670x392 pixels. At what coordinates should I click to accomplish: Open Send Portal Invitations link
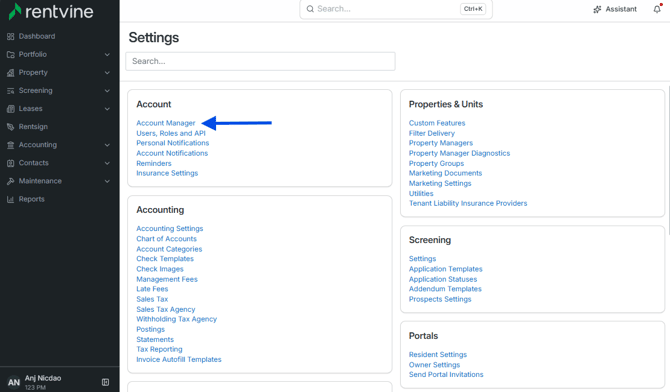tap(446, 374)
